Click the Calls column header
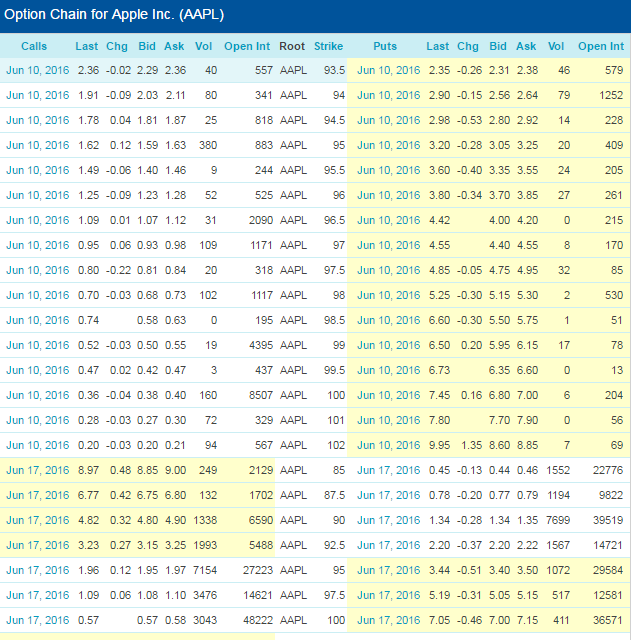This screenshot has height=640, width=643. click(x=34, y=46)
